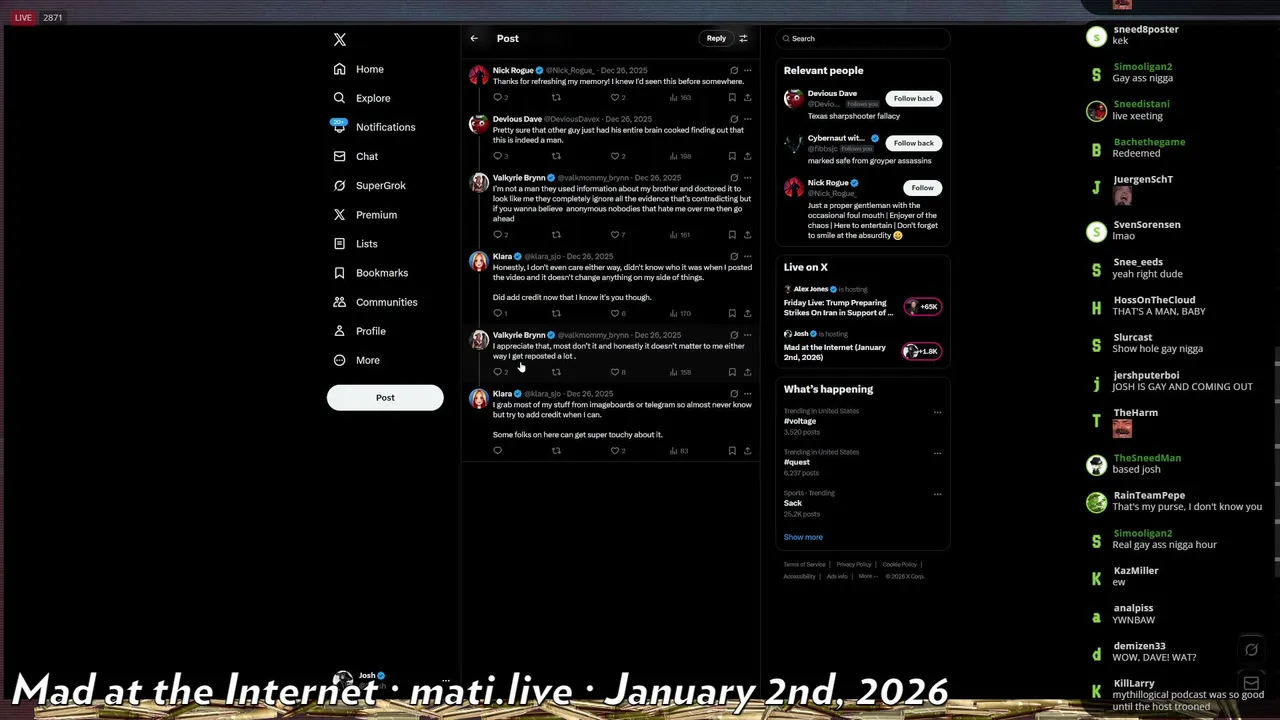Repost Valkyrie Brynn's 'I'm not a man' post
The width and height of the screenshot is (1280, 720).
tap(556, 235)
